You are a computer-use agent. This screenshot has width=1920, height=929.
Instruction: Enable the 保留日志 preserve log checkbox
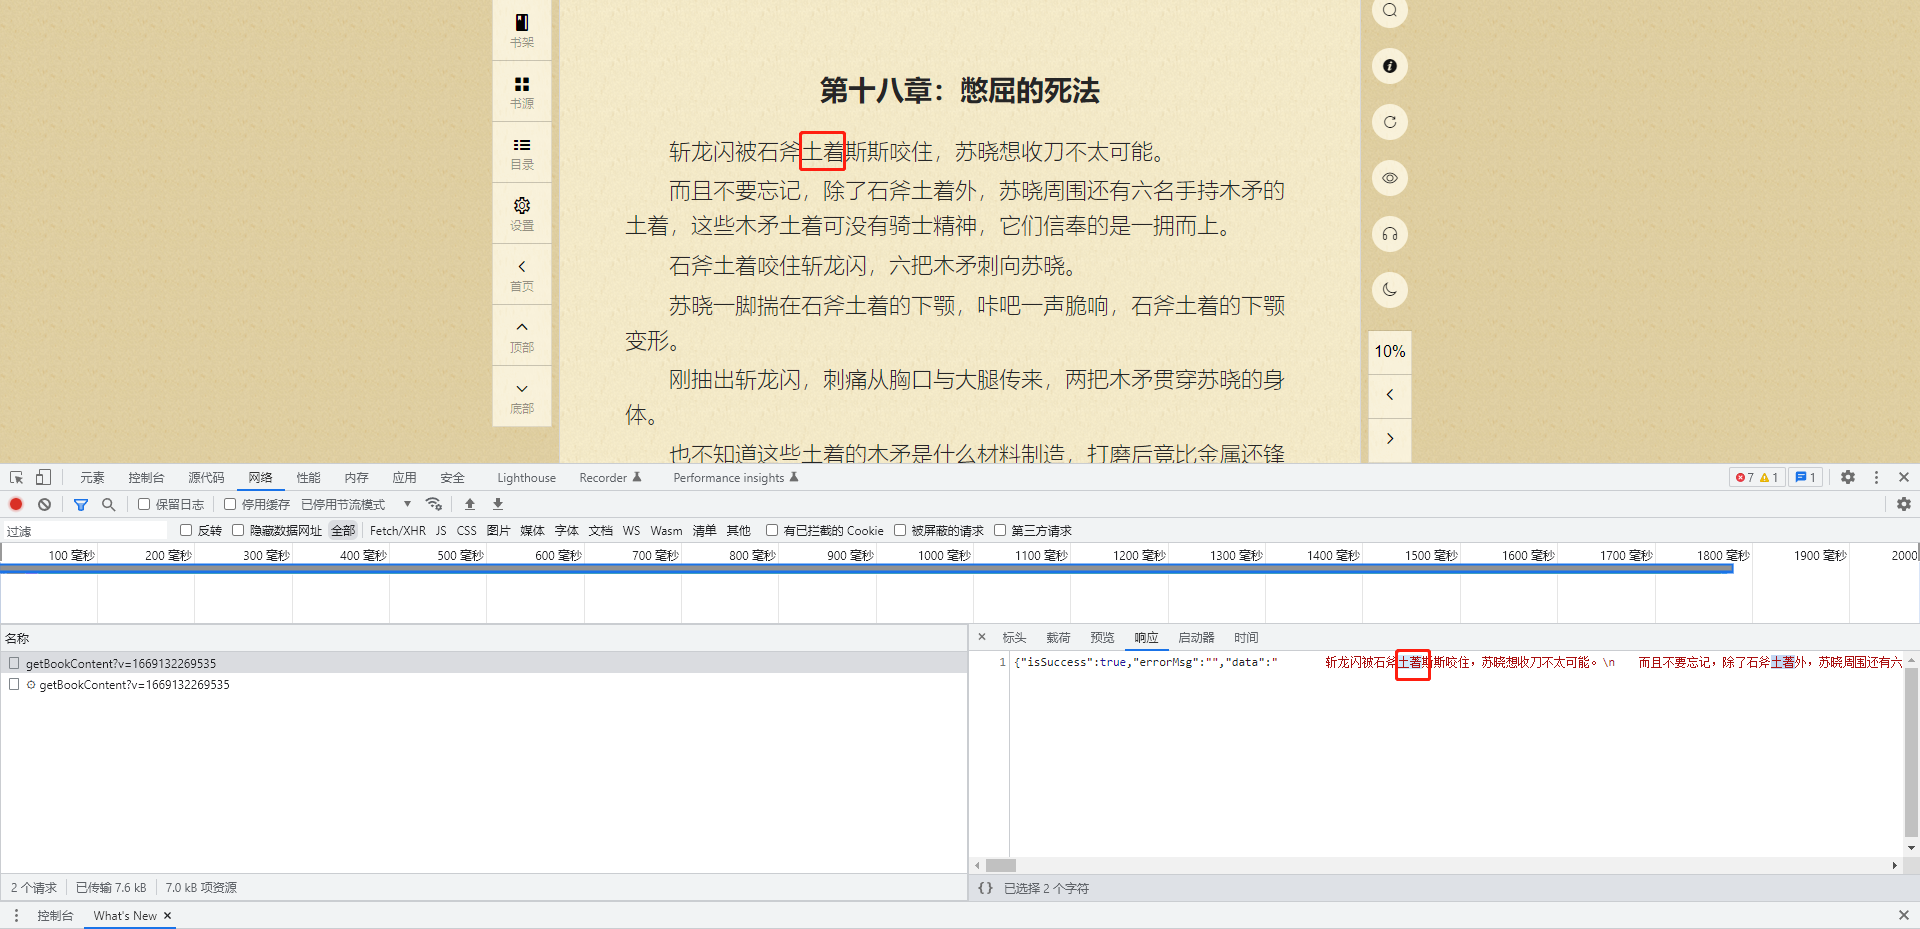[144, 504]
